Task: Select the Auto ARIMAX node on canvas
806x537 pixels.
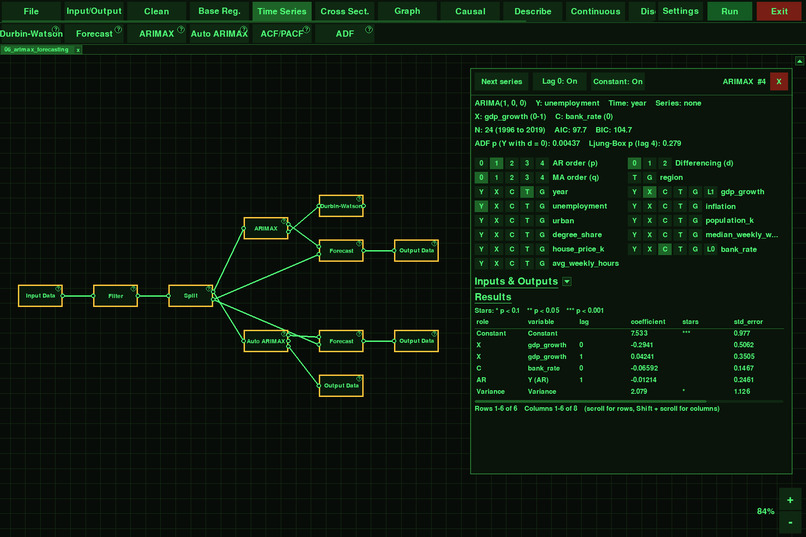Action: [x=266, y=341]
